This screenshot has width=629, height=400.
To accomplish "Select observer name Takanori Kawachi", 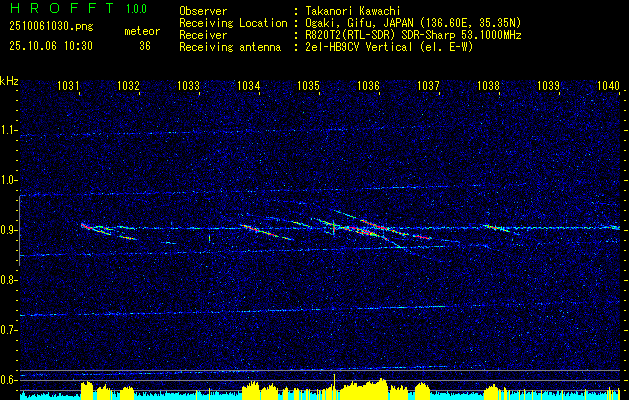I will (353, 11).
